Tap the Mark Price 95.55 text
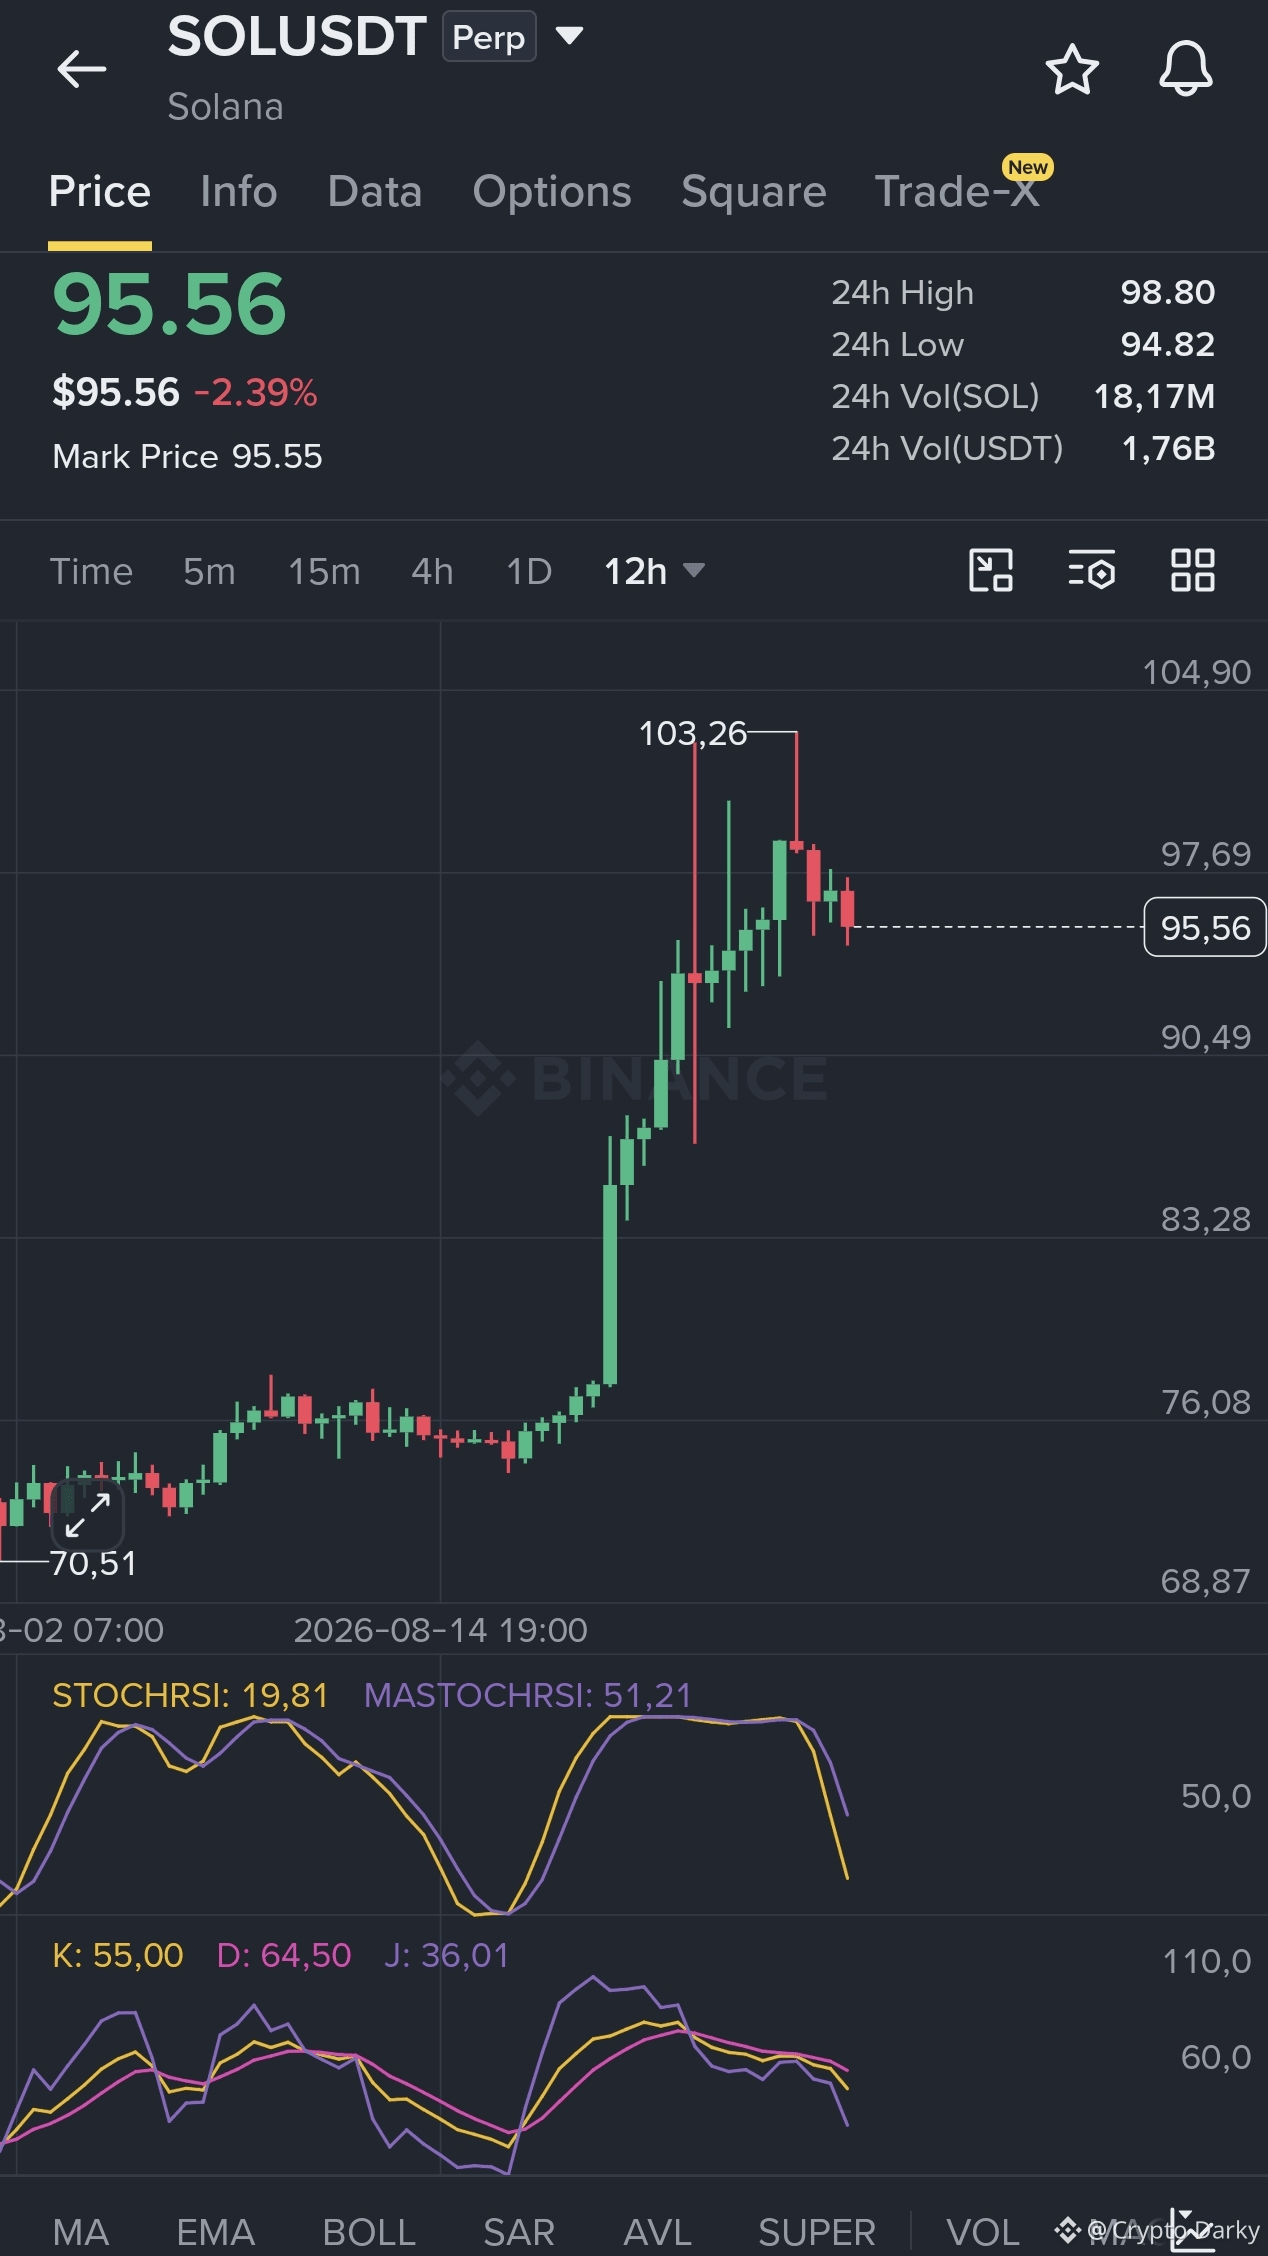This screenshot has width=1268, height=2256. click(187, 456)
